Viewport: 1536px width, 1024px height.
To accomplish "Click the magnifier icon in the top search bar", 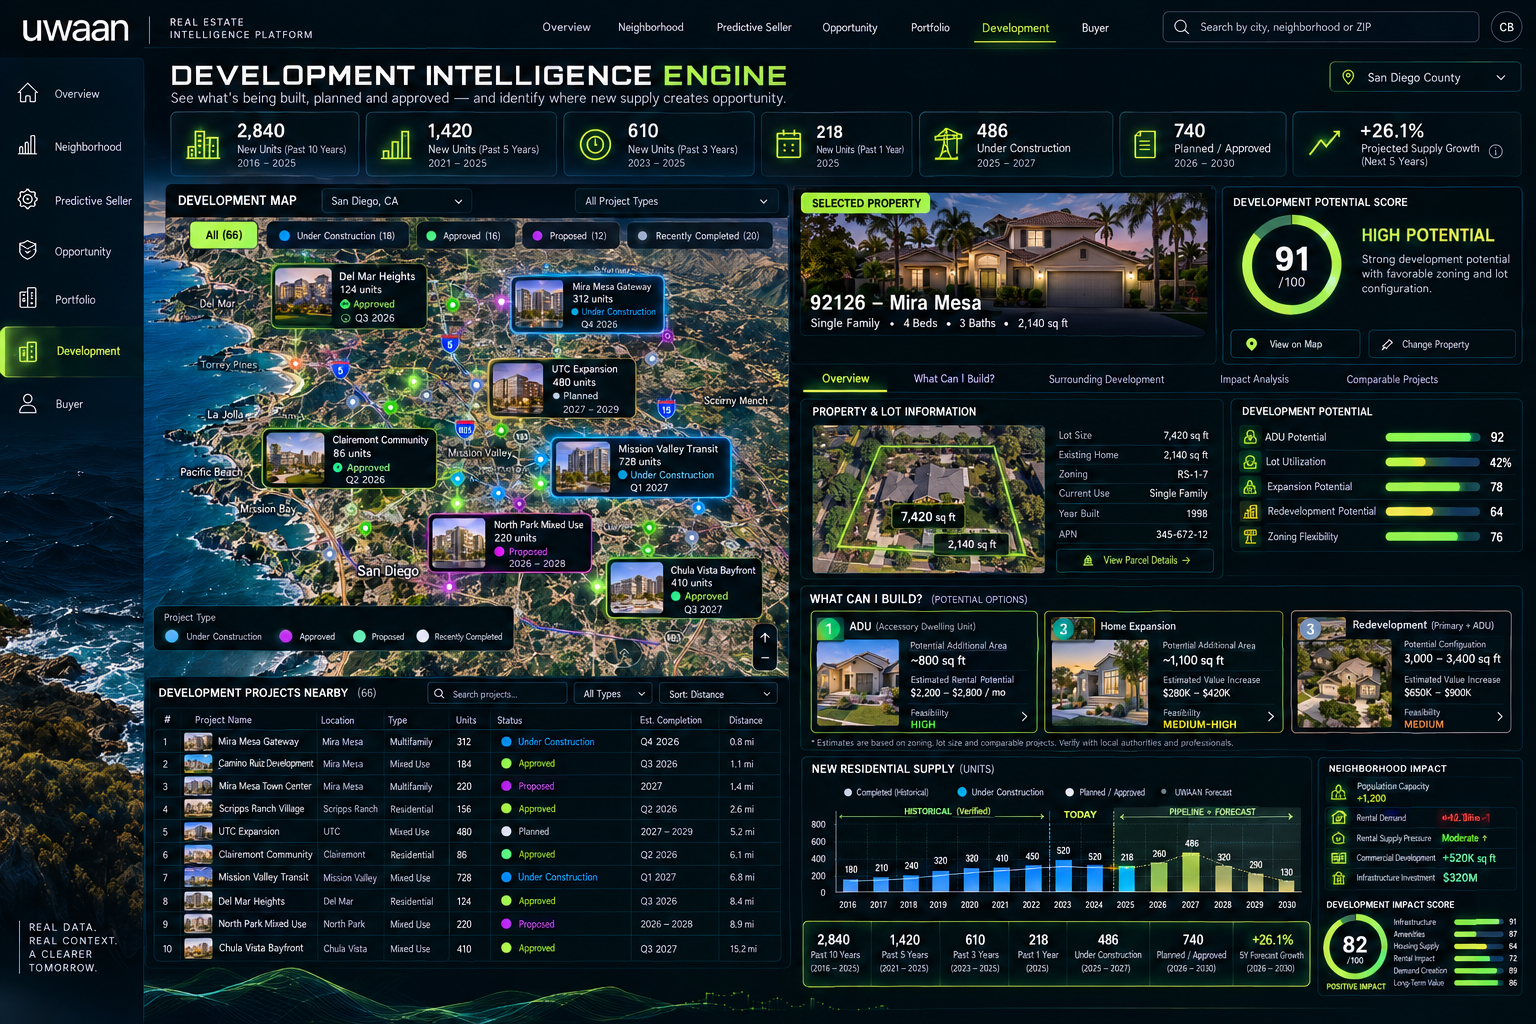I will (1181, 27).
